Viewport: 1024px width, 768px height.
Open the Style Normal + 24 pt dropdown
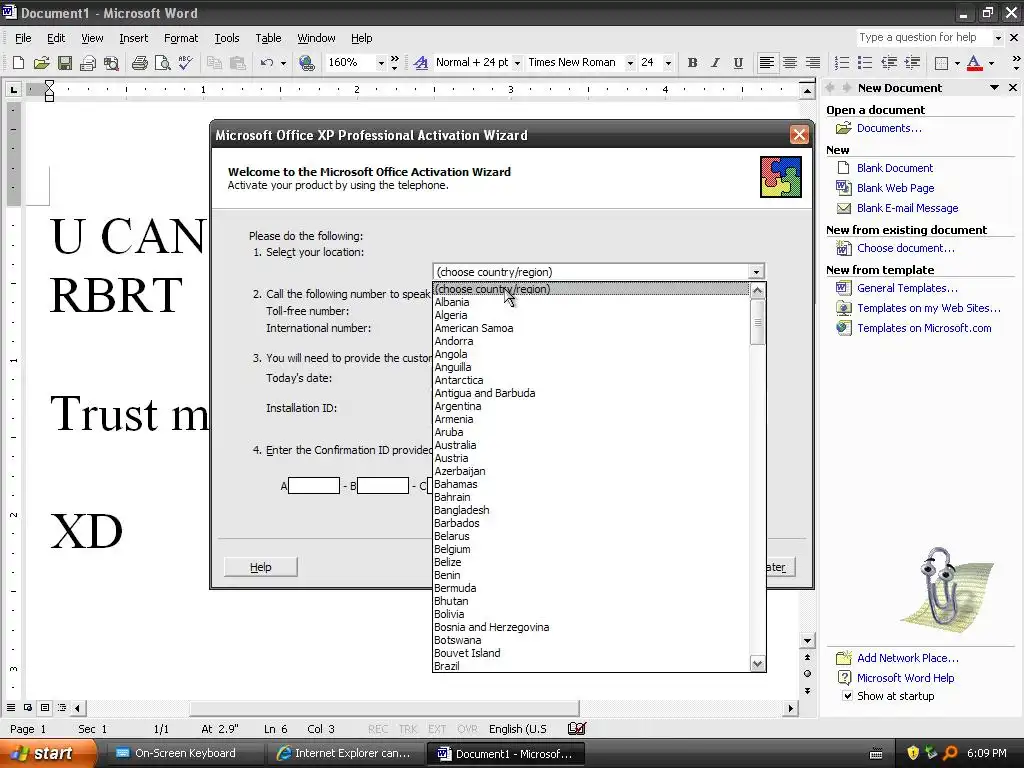[517, 63]
